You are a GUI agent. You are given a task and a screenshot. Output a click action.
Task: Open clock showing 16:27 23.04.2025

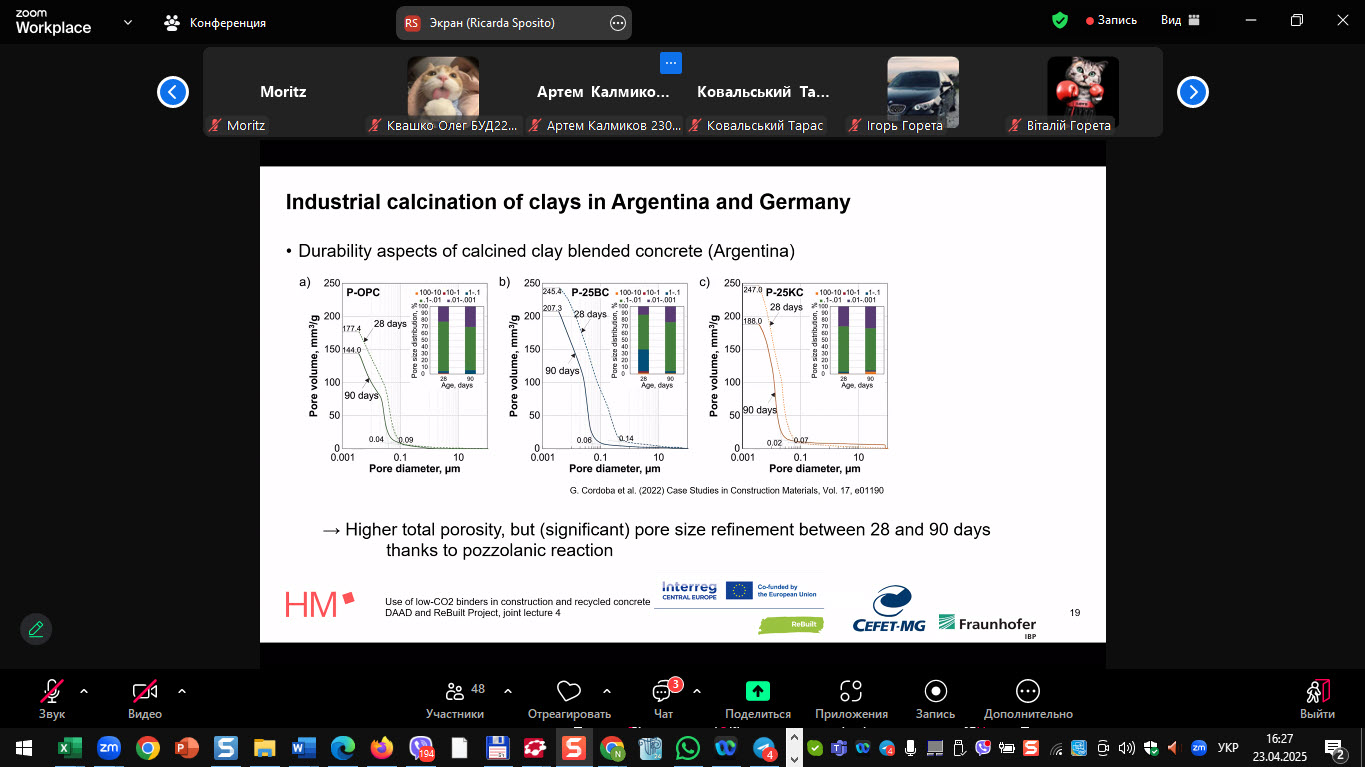pos(1279,748)
